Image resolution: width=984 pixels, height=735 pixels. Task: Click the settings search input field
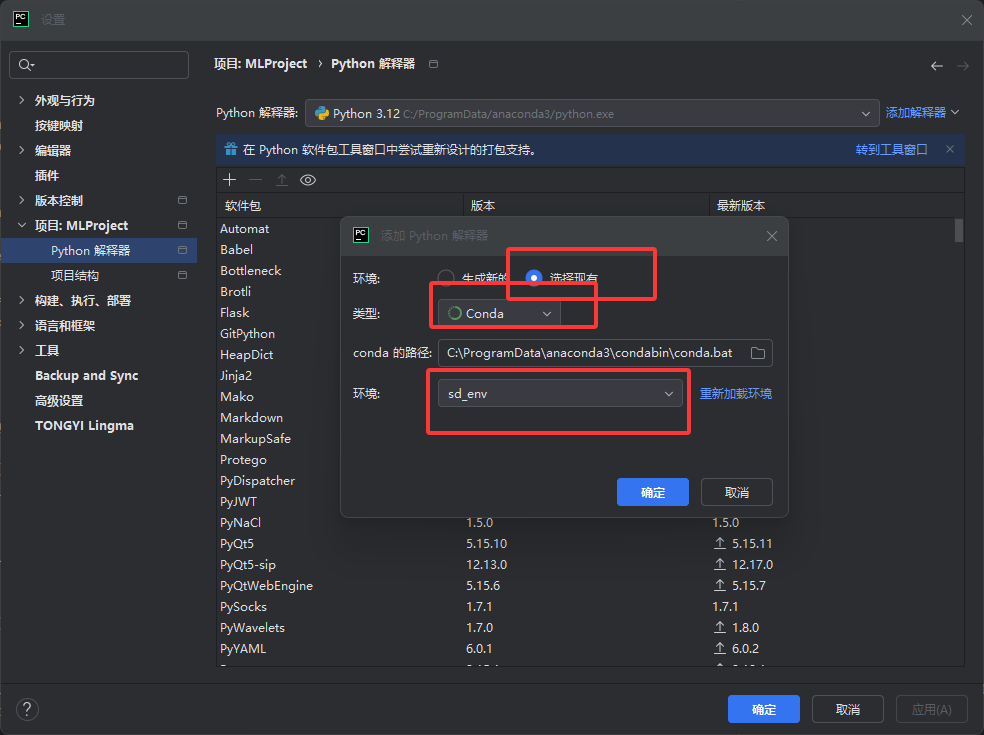99,65
